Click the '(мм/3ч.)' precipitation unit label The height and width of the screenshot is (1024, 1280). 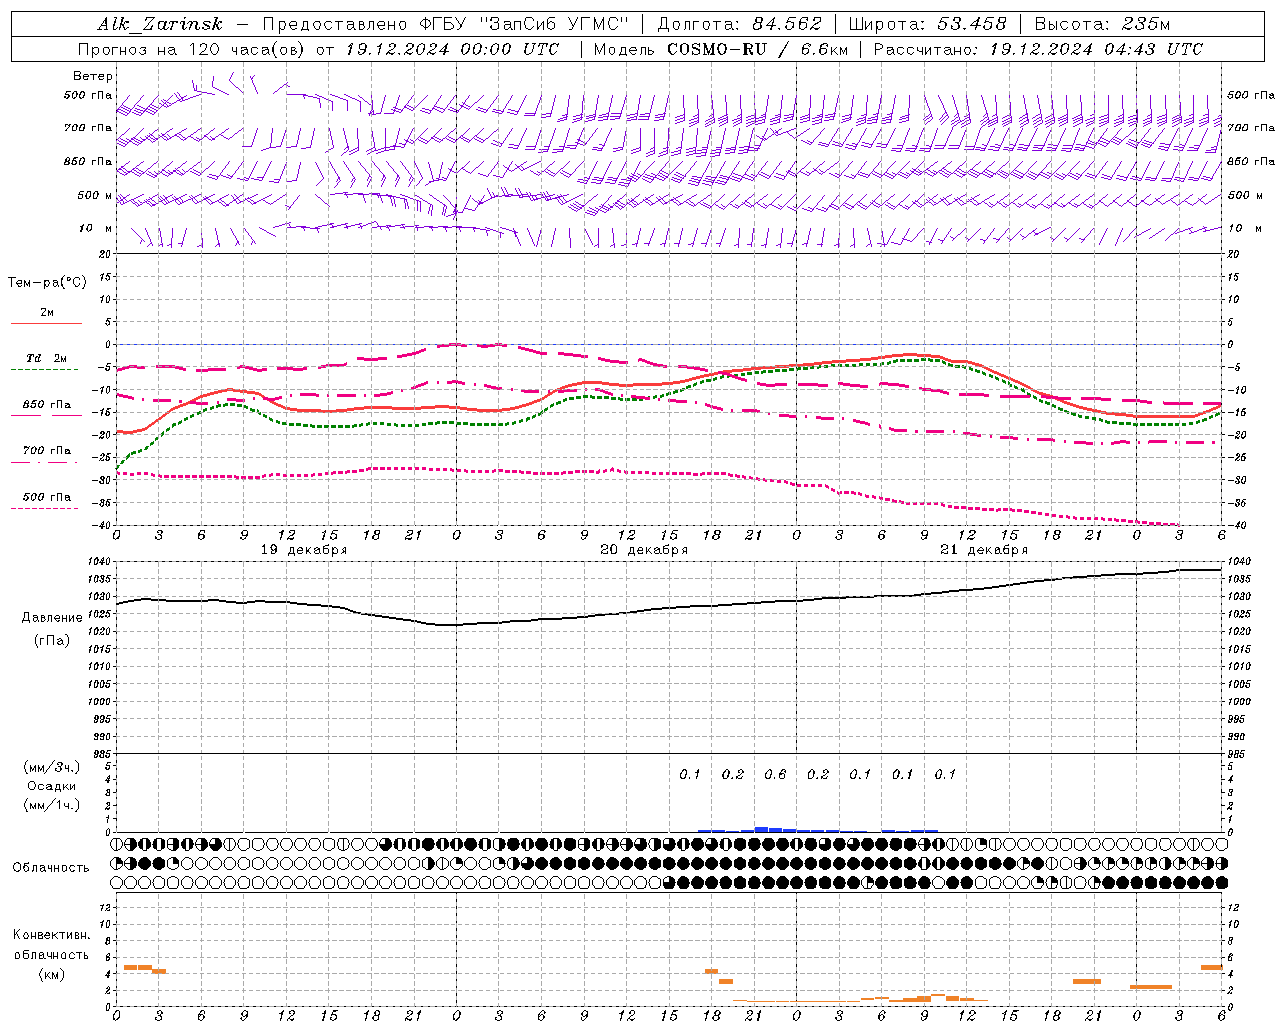pyautogui.click(x=52, y=768)
